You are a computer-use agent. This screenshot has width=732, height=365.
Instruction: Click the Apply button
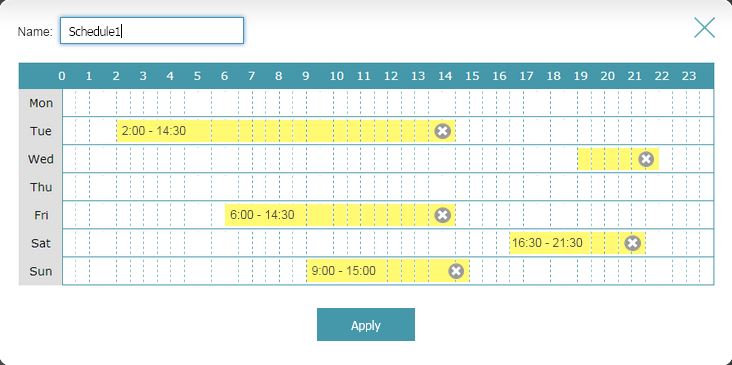(366, 324)
